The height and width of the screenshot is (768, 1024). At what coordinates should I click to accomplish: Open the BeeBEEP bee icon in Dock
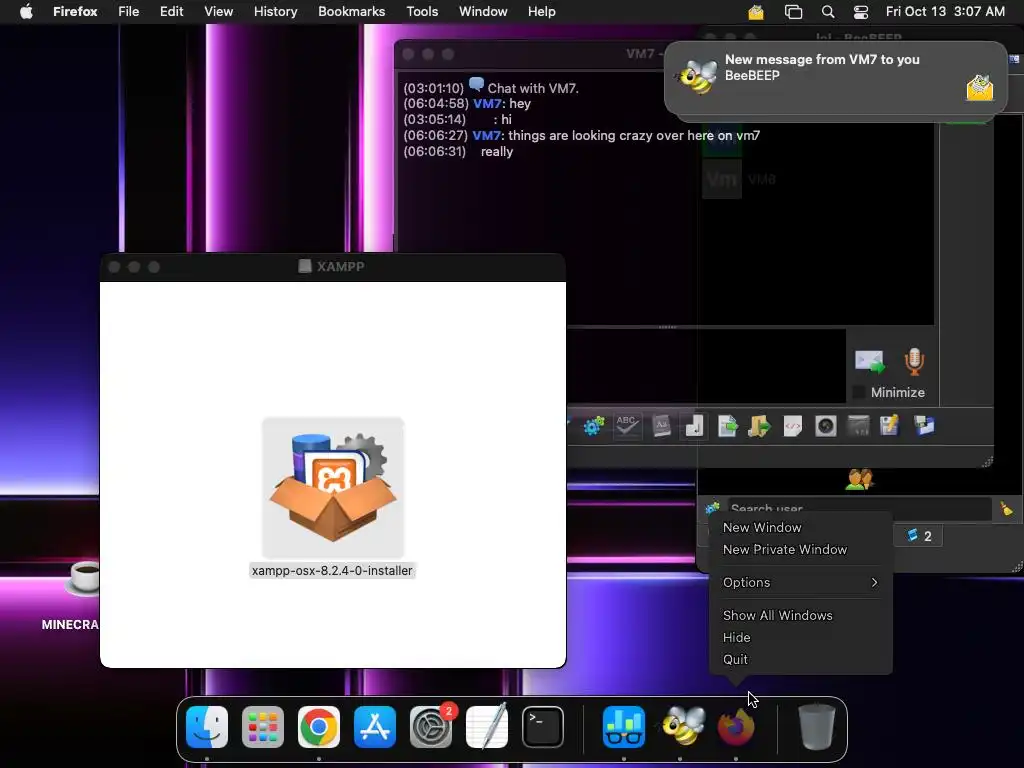point(682,727)
